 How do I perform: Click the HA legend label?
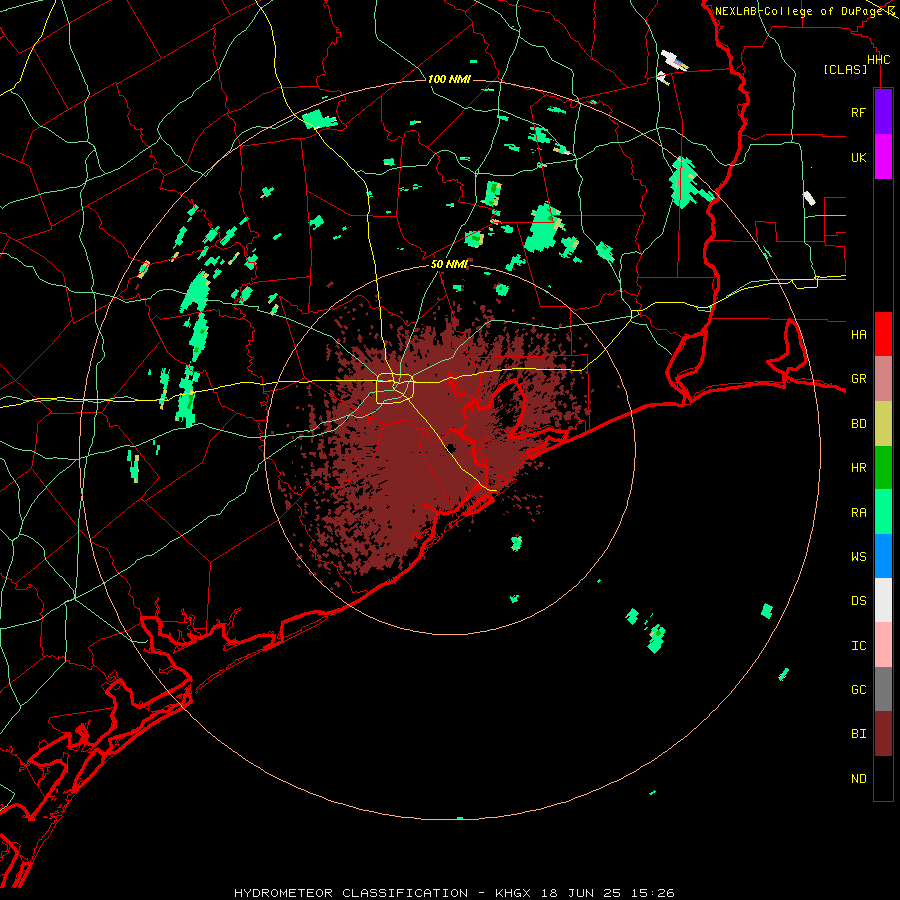[x=859, y=334]
